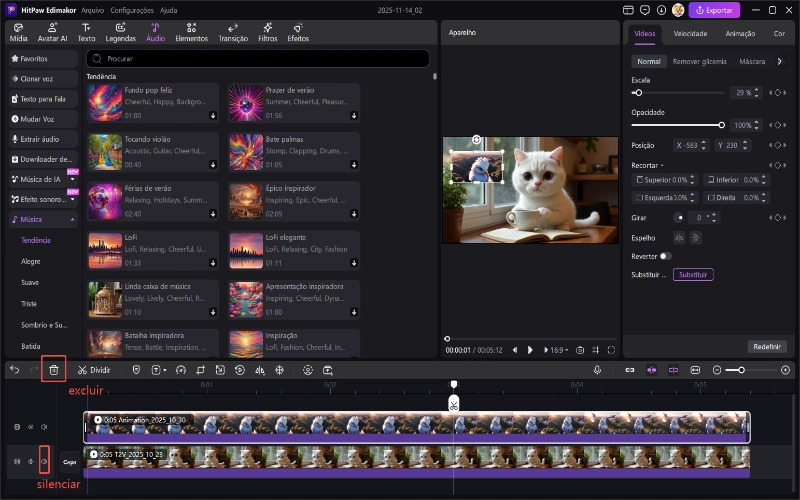Open the Efeitos tab in top toolbar
Image resolution: width=800 pixels, height=500 pixels.
[298, 32]
